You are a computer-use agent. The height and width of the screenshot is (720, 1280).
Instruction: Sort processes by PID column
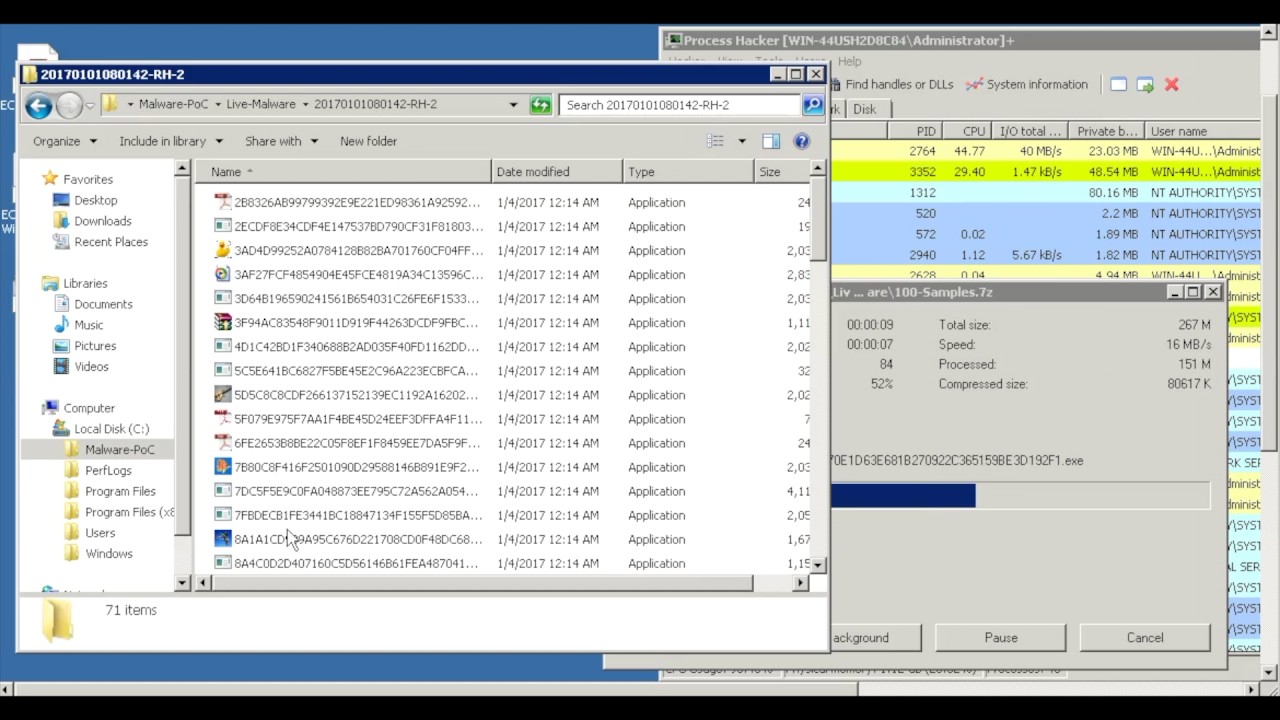pyautogui.click(x=914, y=131)
